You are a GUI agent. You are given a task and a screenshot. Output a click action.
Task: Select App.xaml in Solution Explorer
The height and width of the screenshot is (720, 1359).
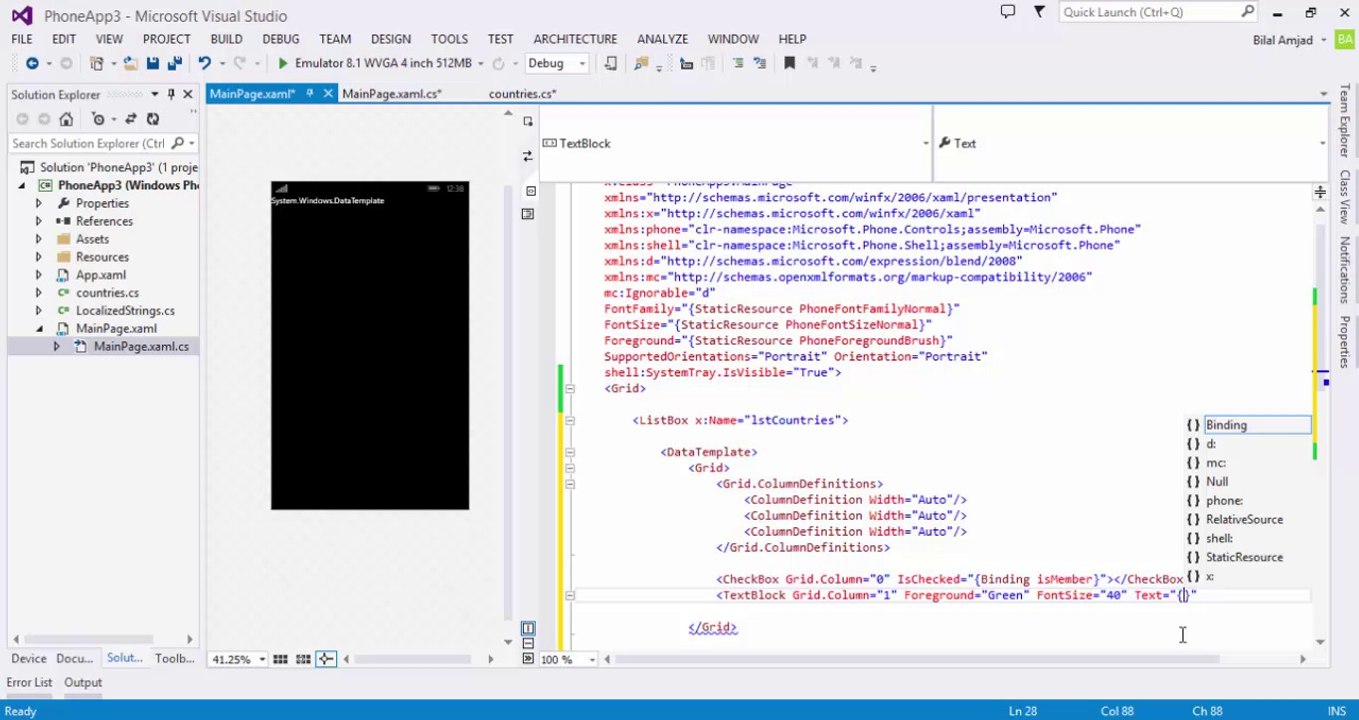click(101, 275)
